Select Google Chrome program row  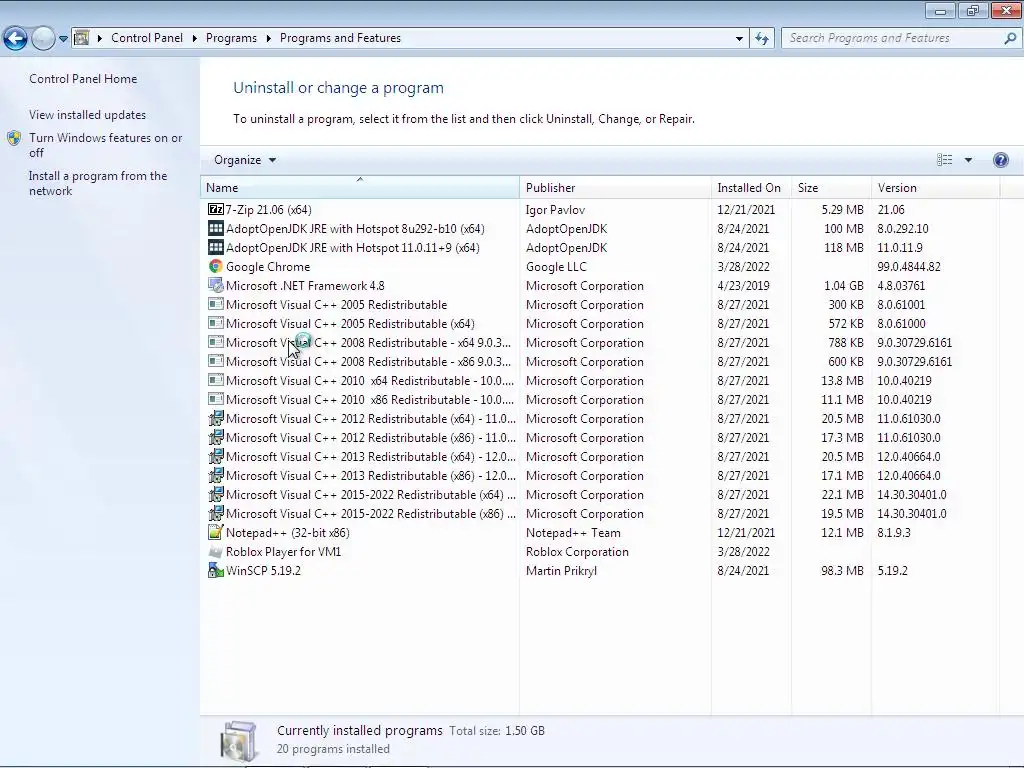[x=601, y=266]
